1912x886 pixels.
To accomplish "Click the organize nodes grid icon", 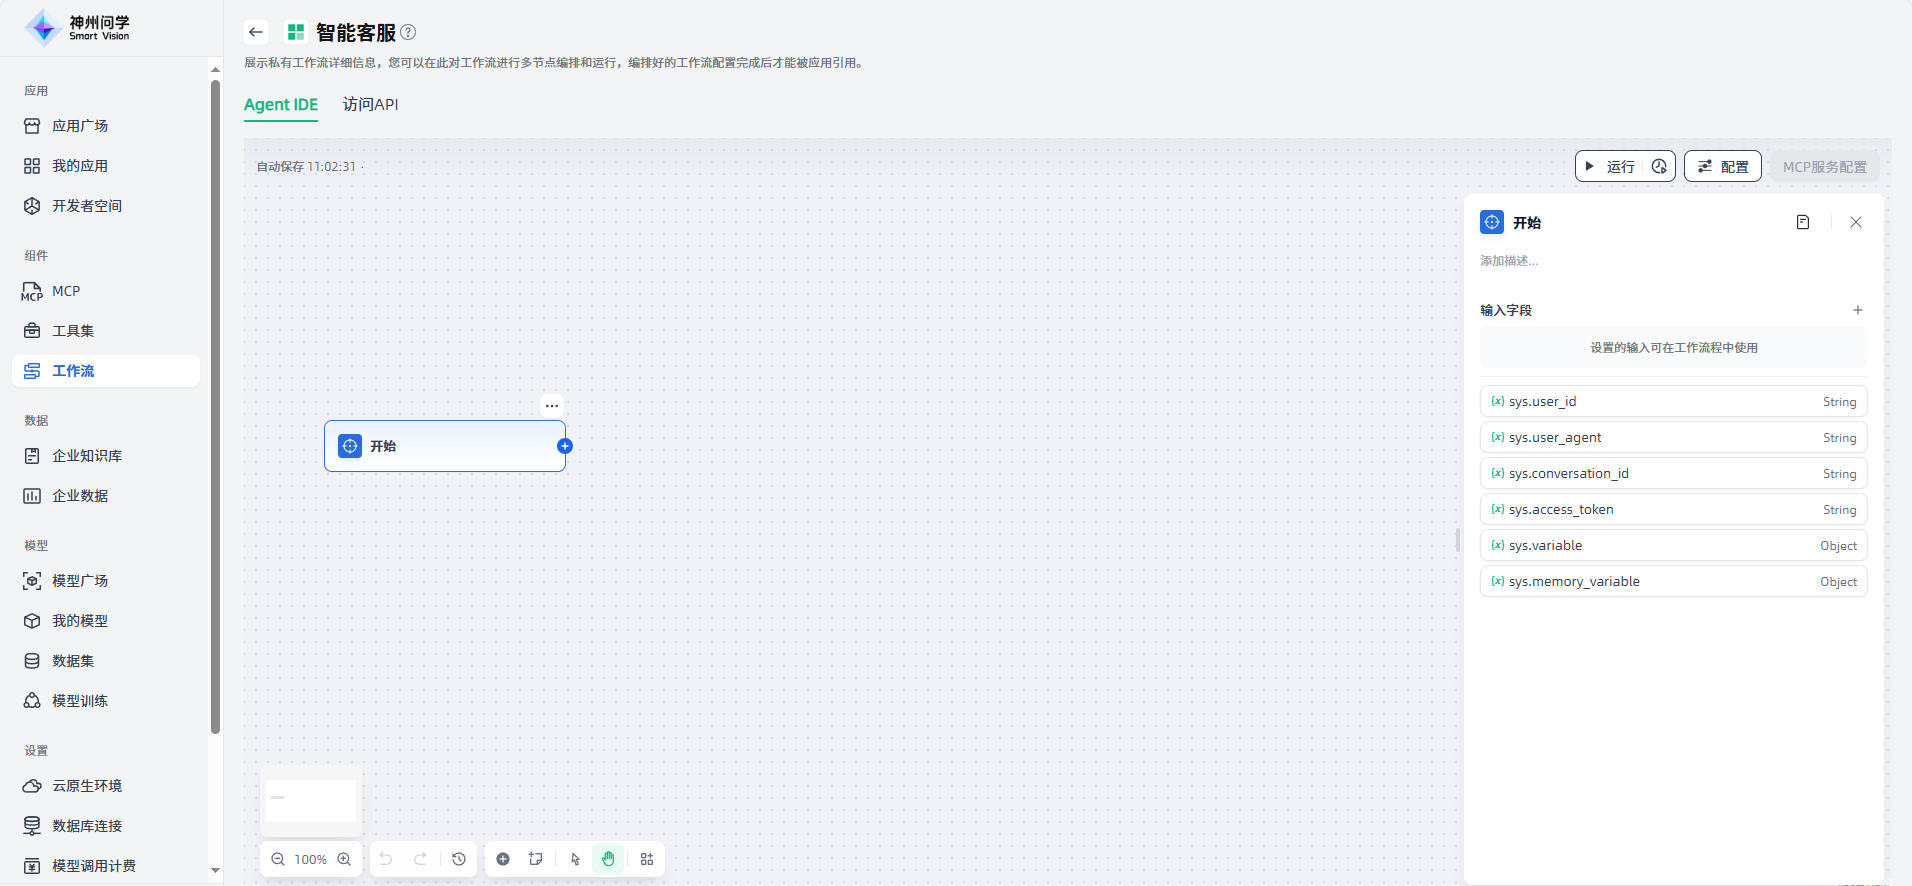I will (647, 859).
